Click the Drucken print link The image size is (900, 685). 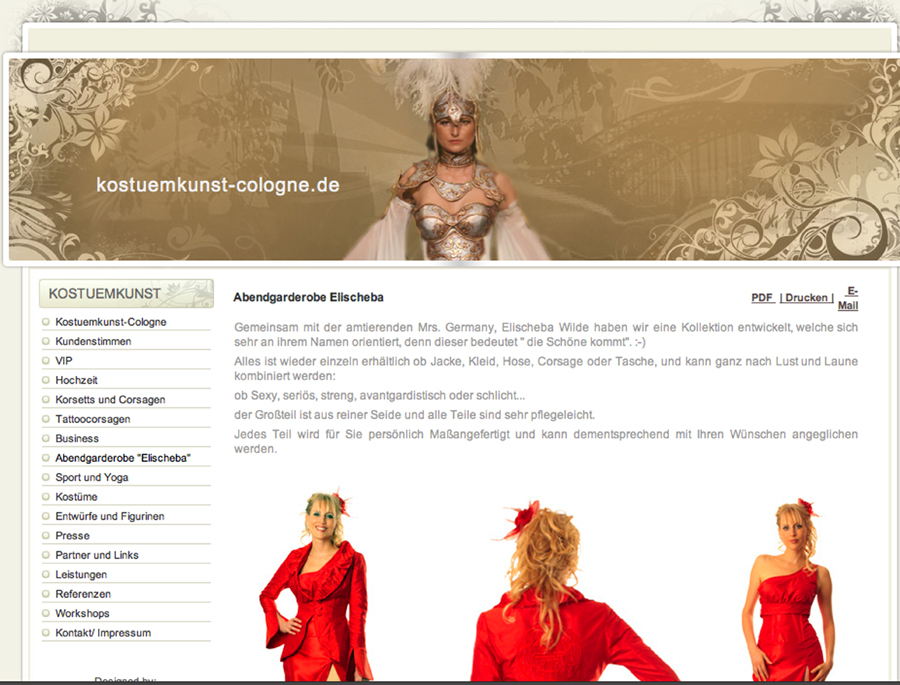point(805,297)
